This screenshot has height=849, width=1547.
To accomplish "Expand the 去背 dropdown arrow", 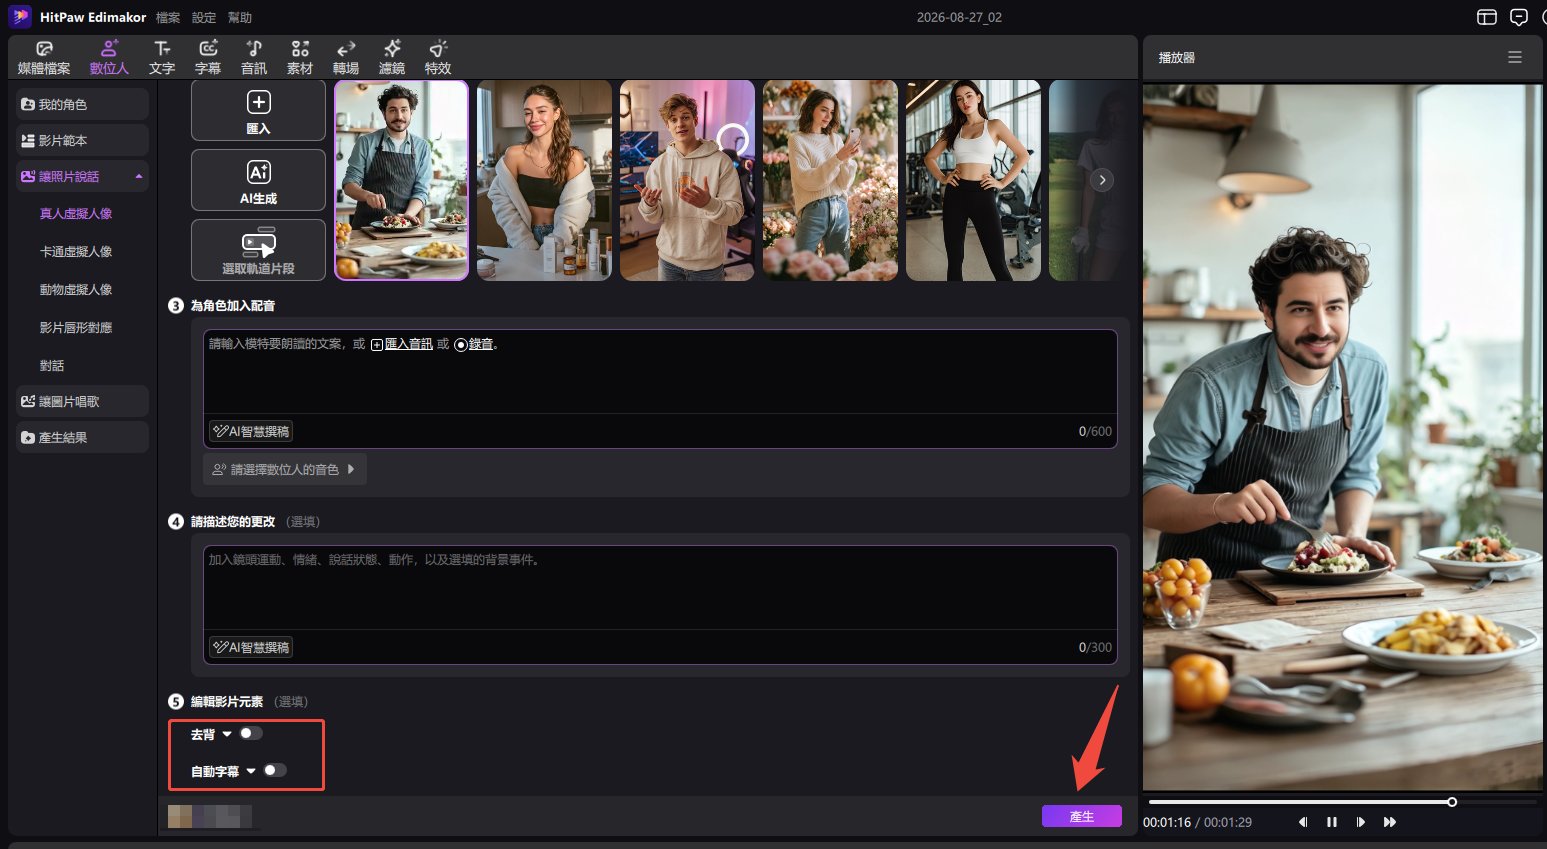I will pos(227,734).
